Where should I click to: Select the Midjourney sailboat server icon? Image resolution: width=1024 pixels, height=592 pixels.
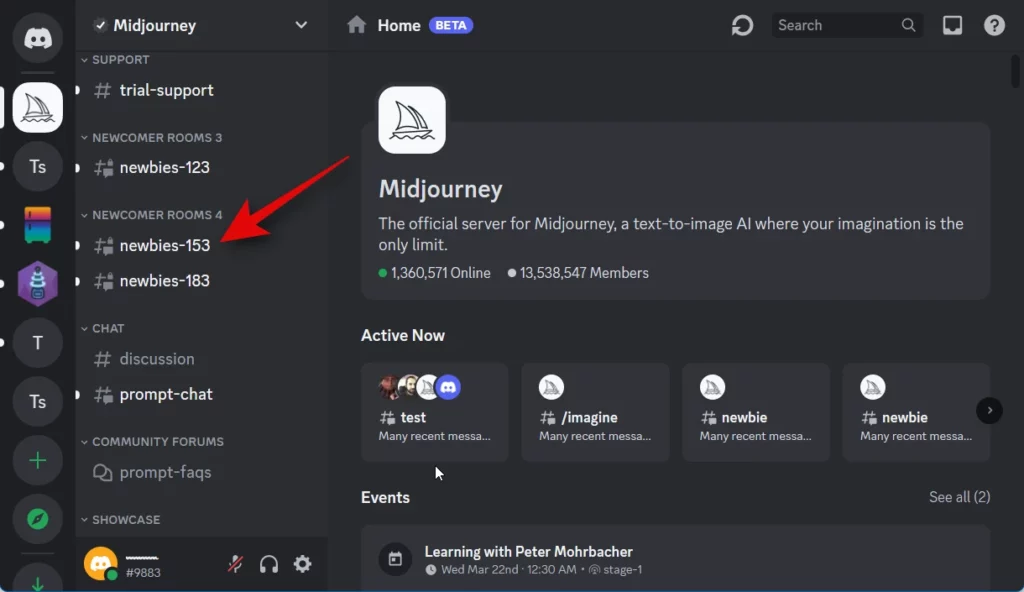click(x=38, y=108)
